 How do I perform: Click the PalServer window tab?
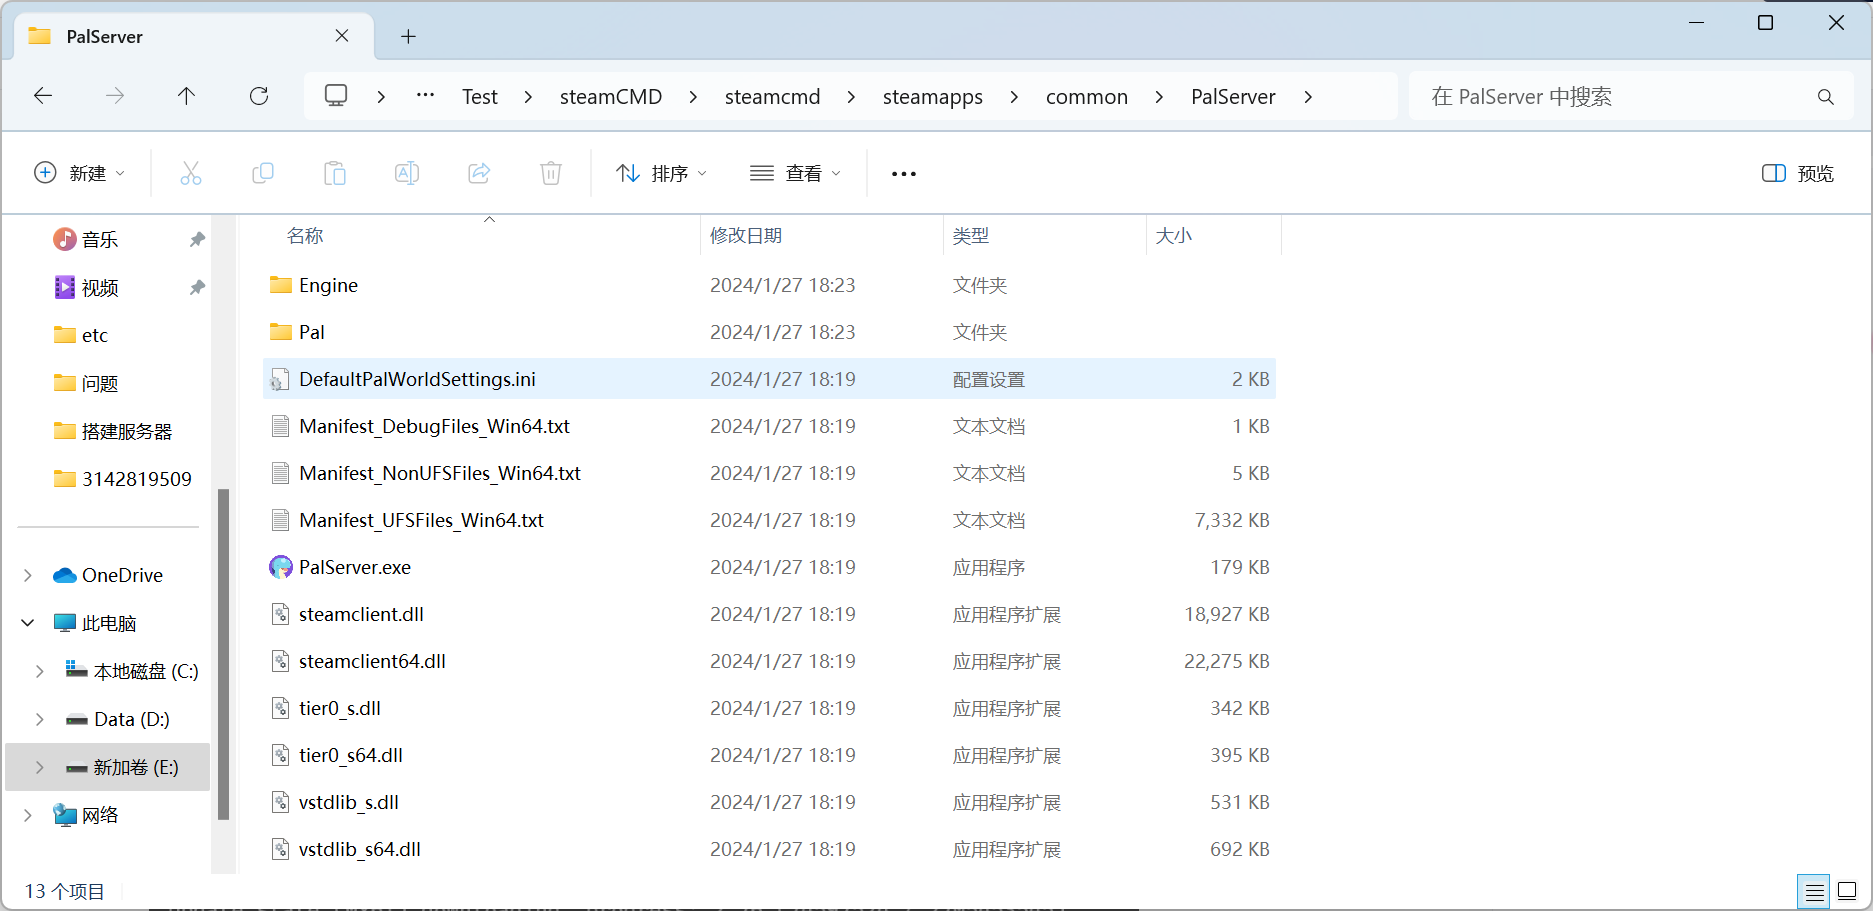point(195,36)
